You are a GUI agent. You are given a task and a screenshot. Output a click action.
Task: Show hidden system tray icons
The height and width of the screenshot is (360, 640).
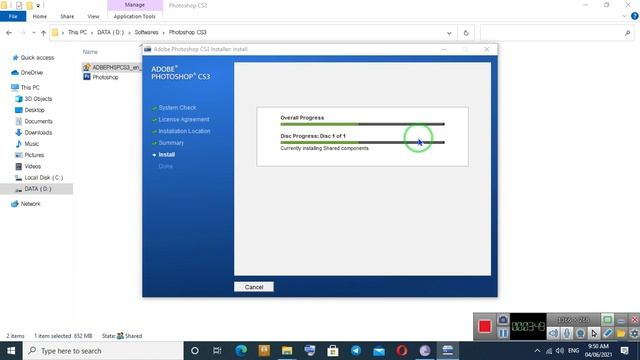pos(537,351)
